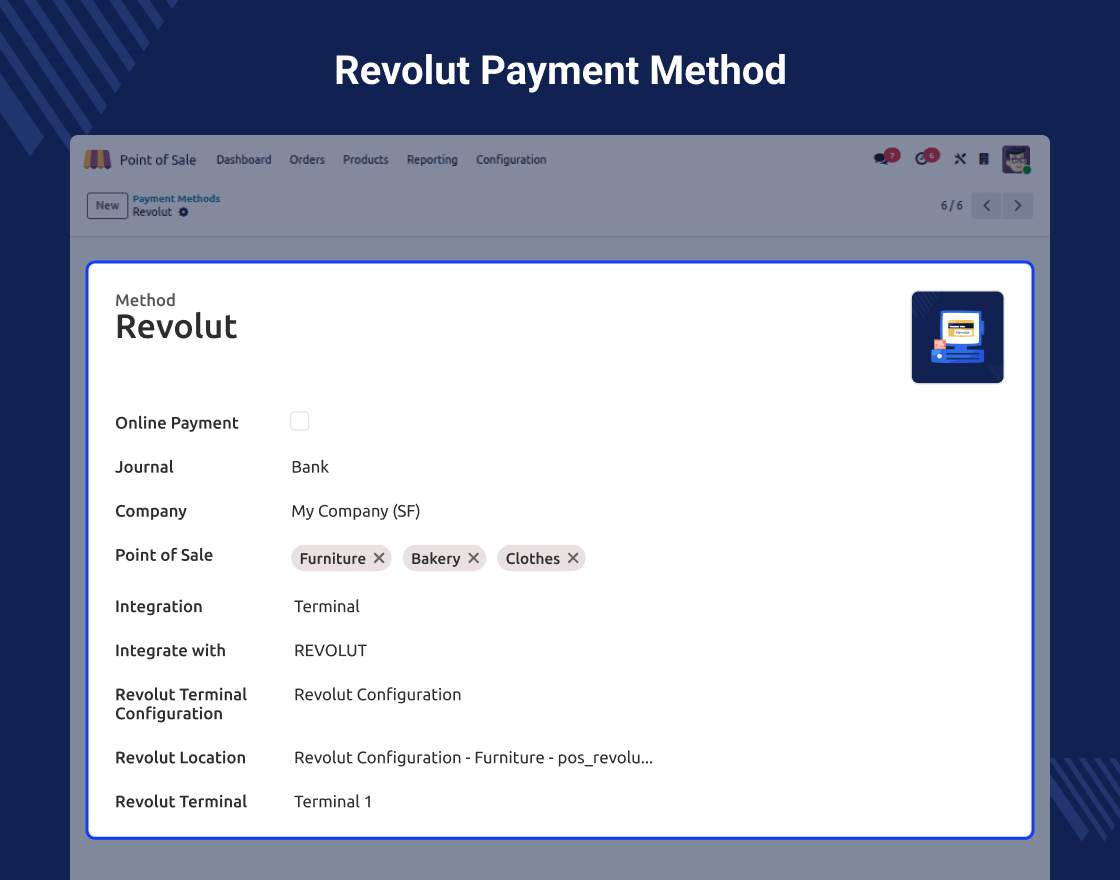Open the Revolut Location field
This screenshot has width=1120, height=880.
coord(474,758)
